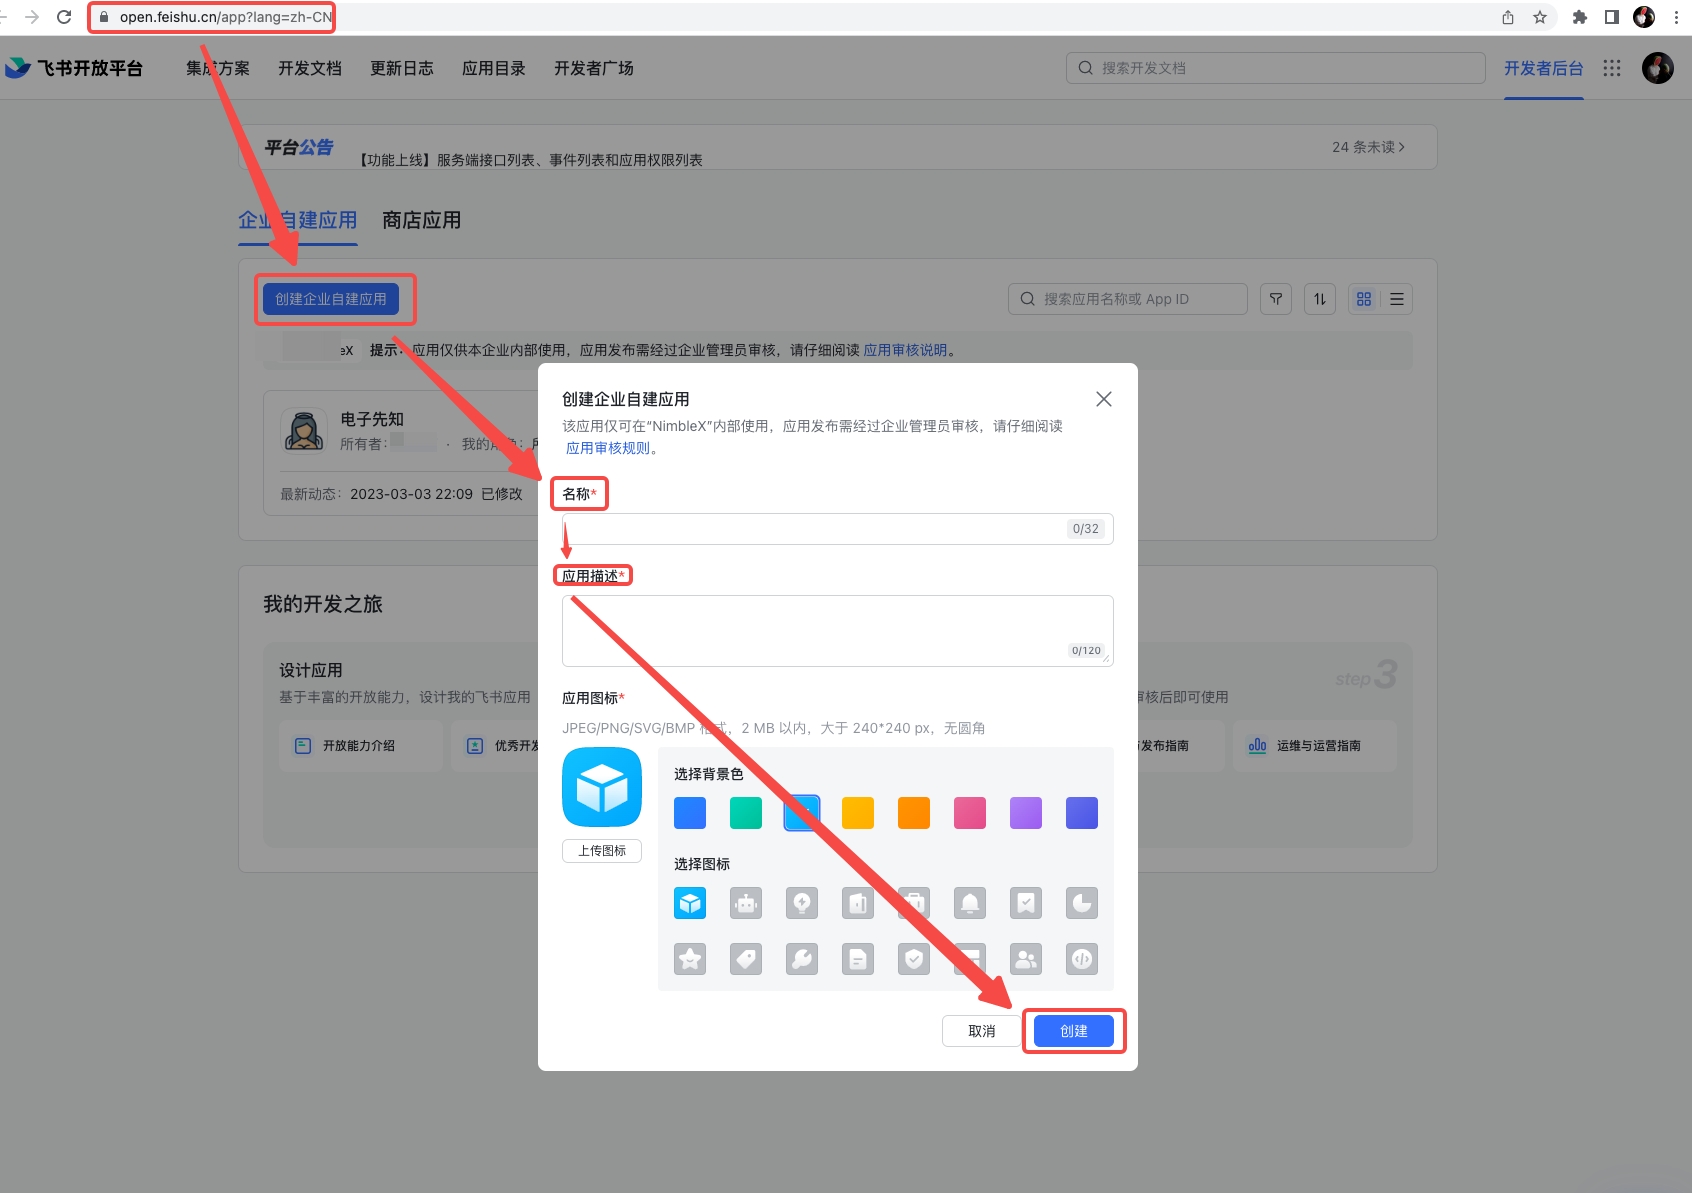Click the blue 创建 button

coord(1074,1031)
